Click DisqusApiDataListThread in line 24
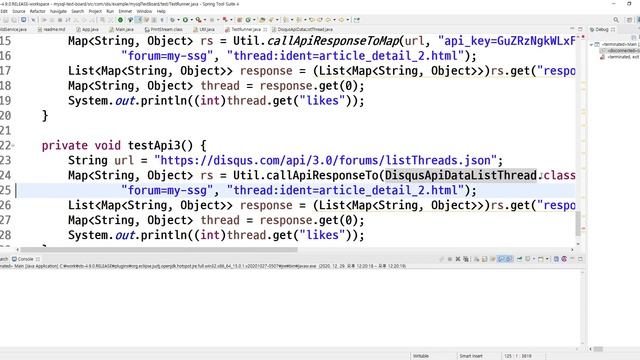Viewport: 640px width, 360px height. tap(461, 176)
